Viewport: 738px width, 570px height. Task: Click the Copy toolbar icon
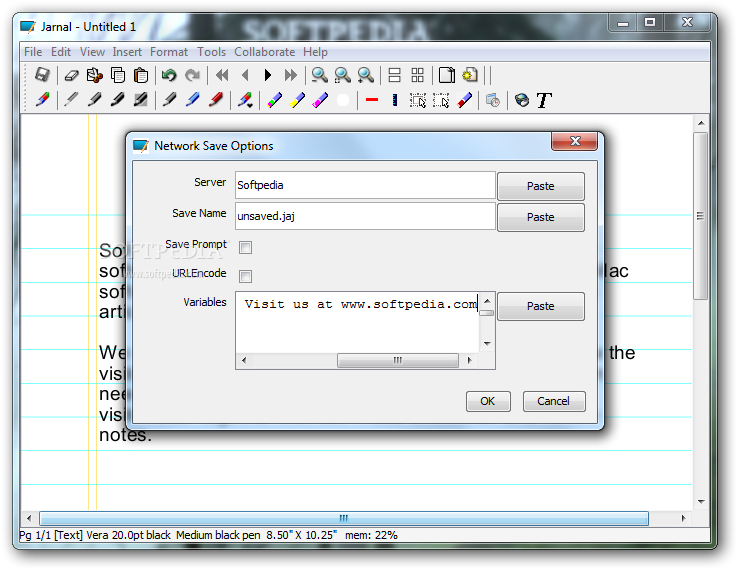118,75
